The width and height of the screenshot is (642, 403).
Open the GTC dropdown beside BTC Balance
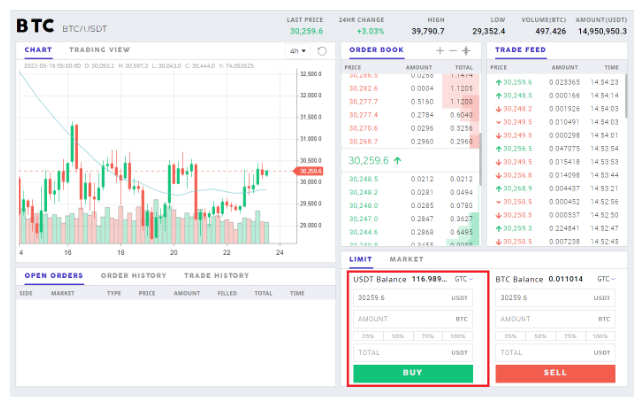tap(606, 279)
